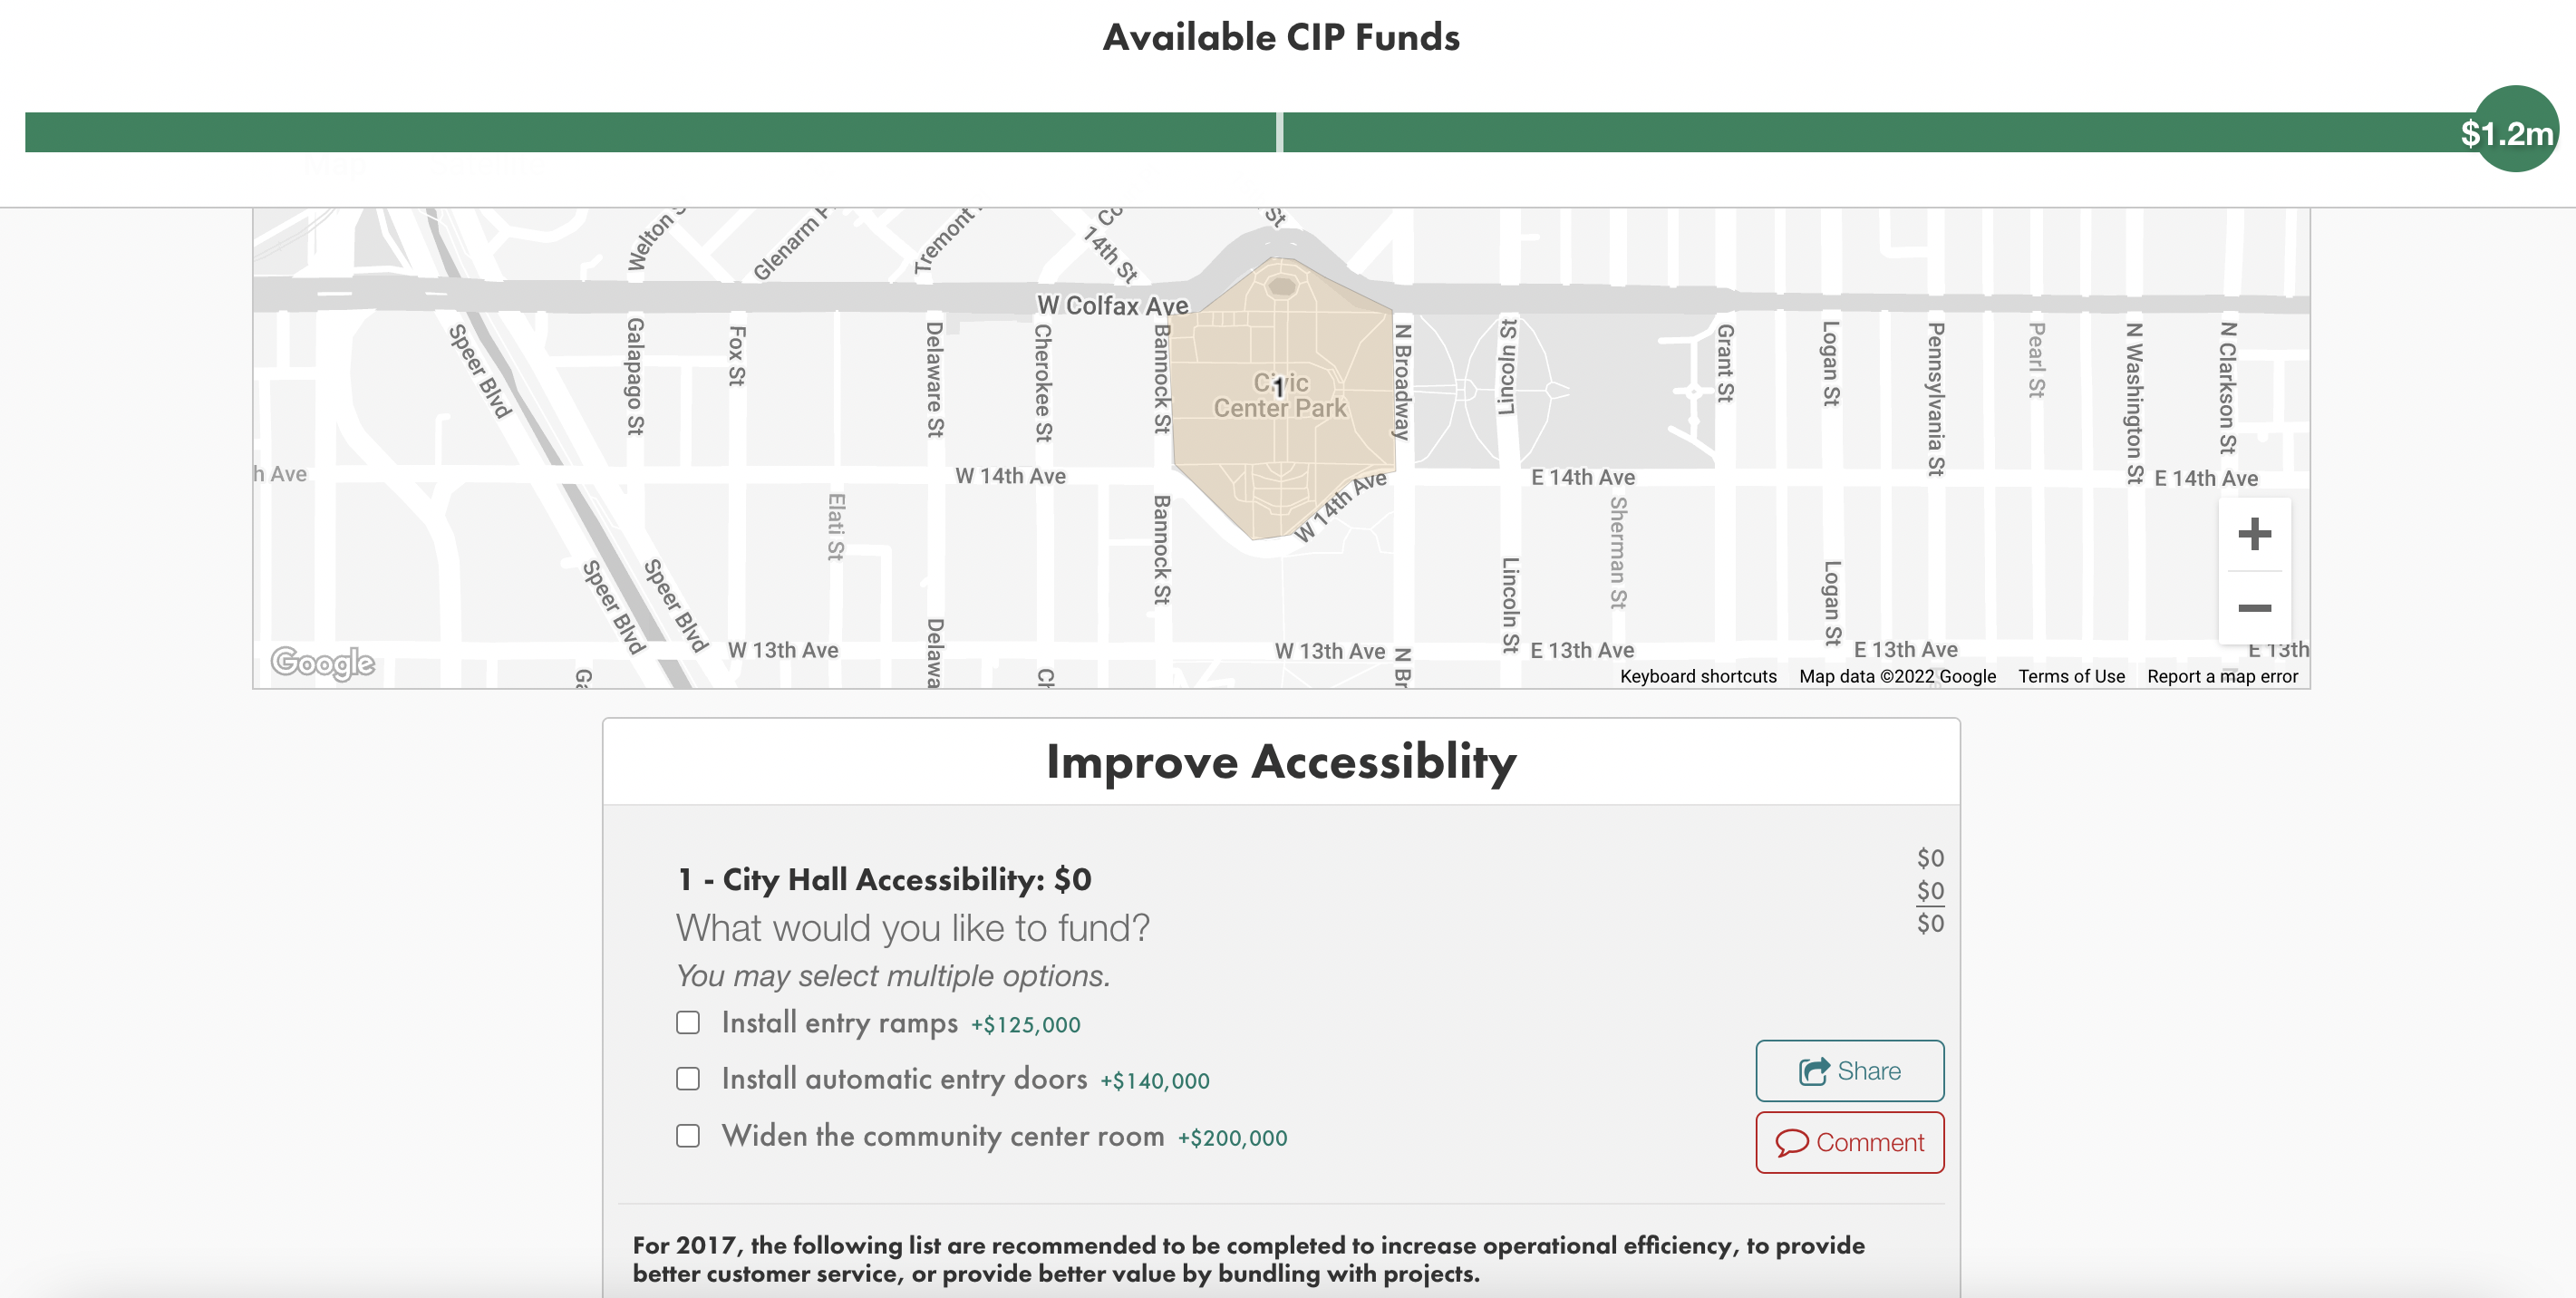Click the Map data ©2022 Google text

pos(1897,676)
